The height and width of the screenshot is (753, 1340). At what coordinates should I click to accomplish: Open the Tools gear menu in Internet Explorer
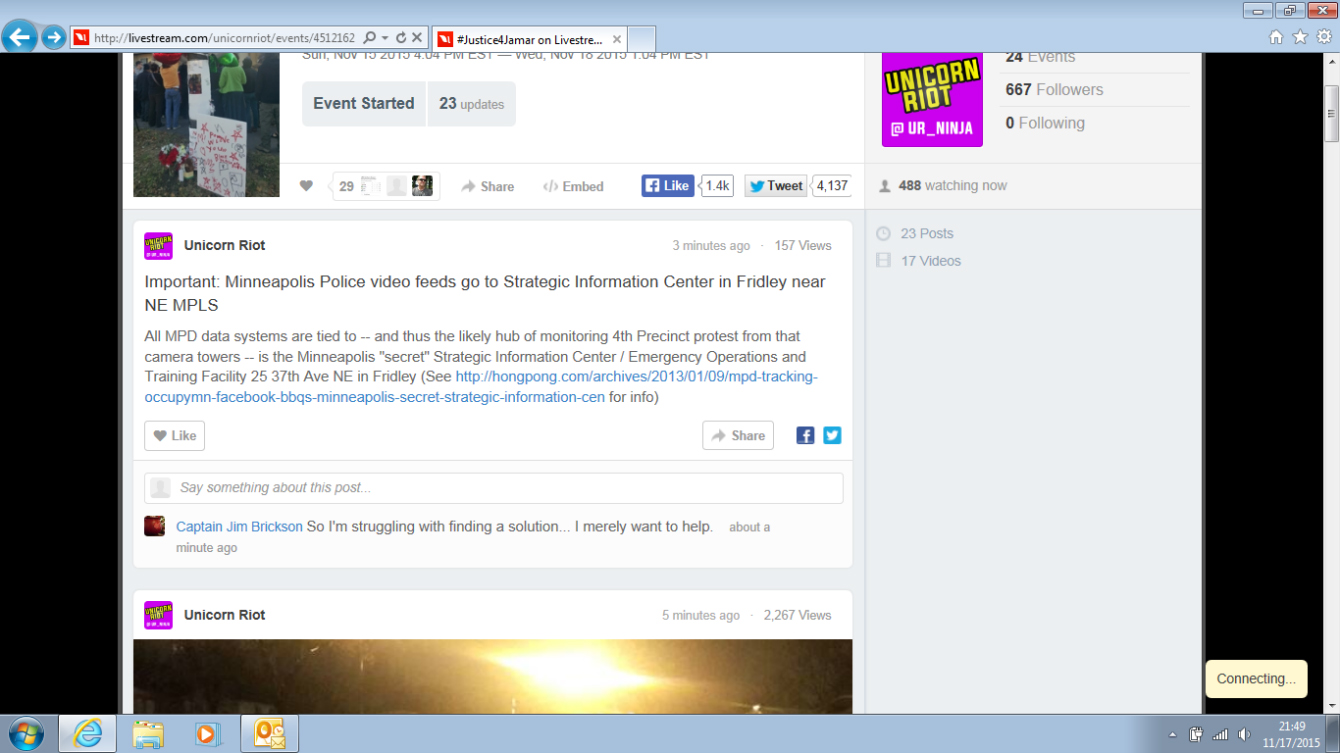[x=1325, y=36]
